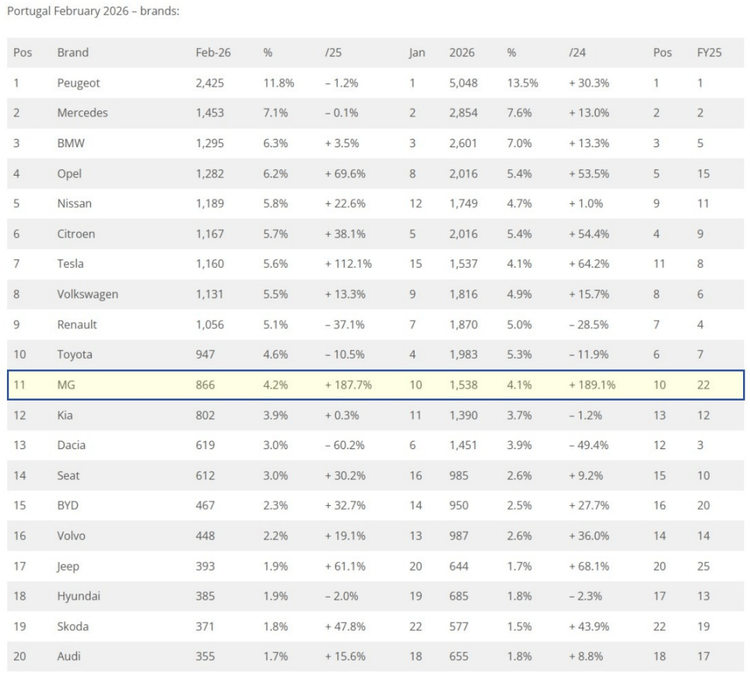
Task: Click the Jan column header
Action: click(x=417, y=52)
